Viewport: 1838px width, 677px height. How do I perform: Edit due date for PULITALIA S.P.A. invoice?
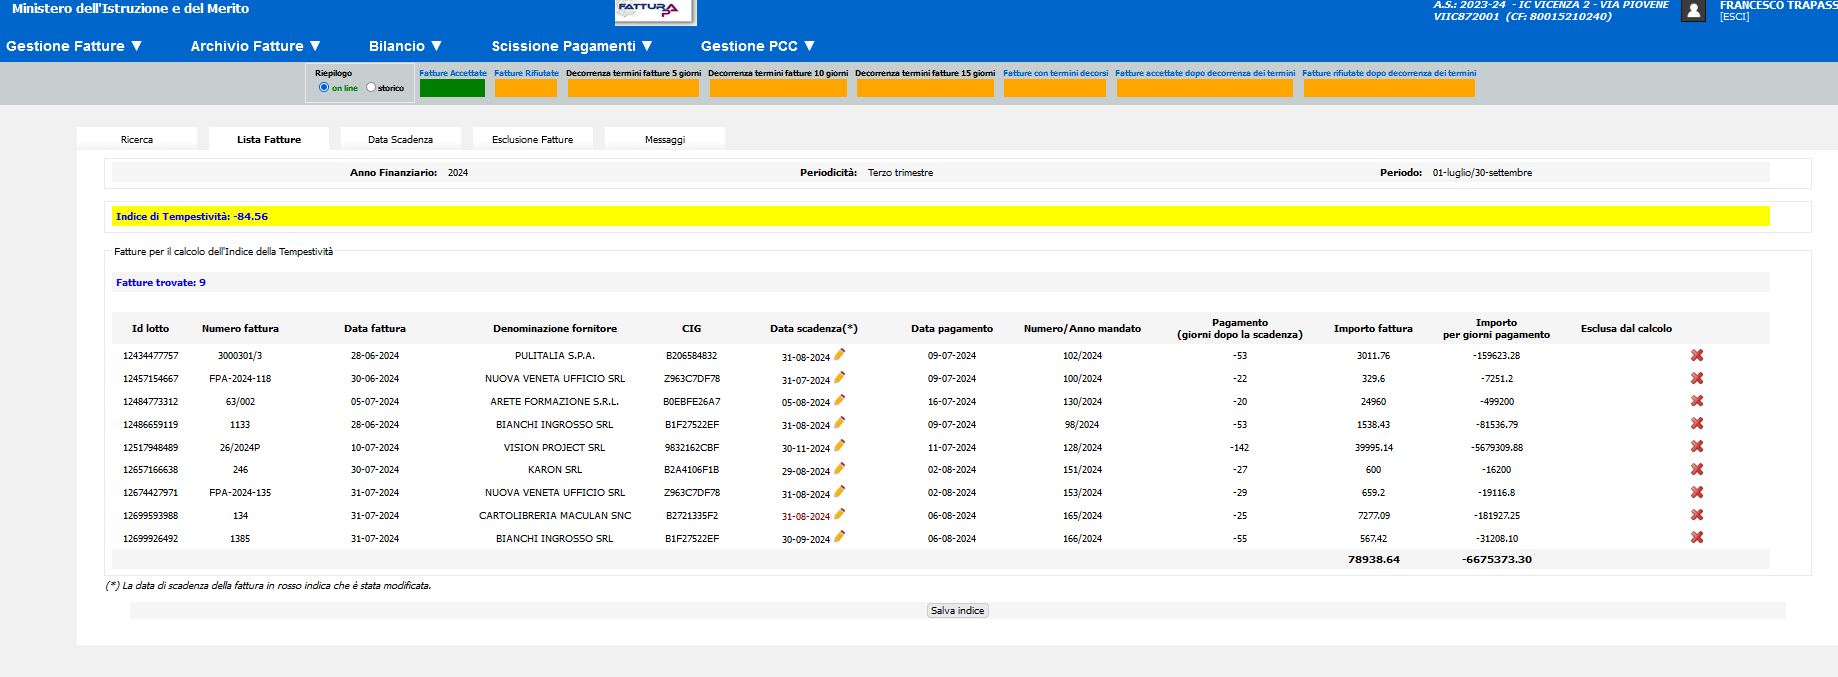[x=840, y=354]
